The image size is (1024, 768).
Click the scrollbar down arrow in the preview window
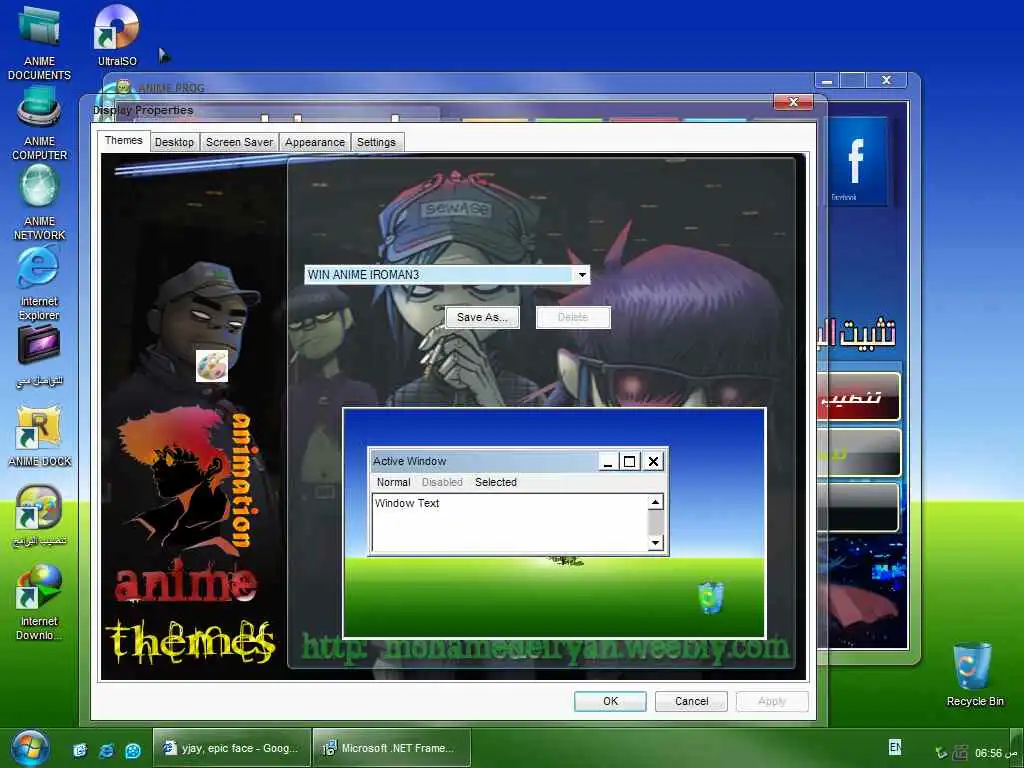pos(656,543)
